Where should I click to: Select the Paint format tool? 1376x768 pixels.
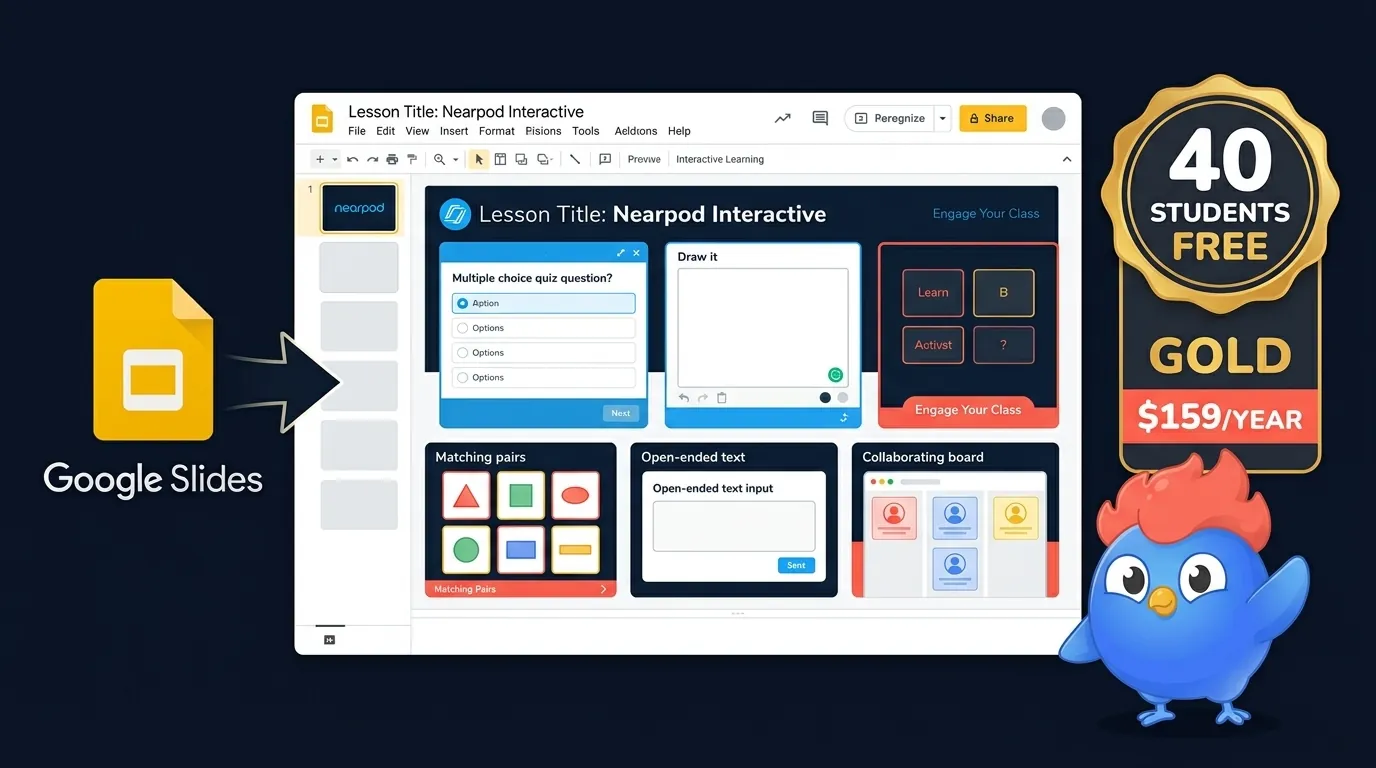tap(412, 158)
